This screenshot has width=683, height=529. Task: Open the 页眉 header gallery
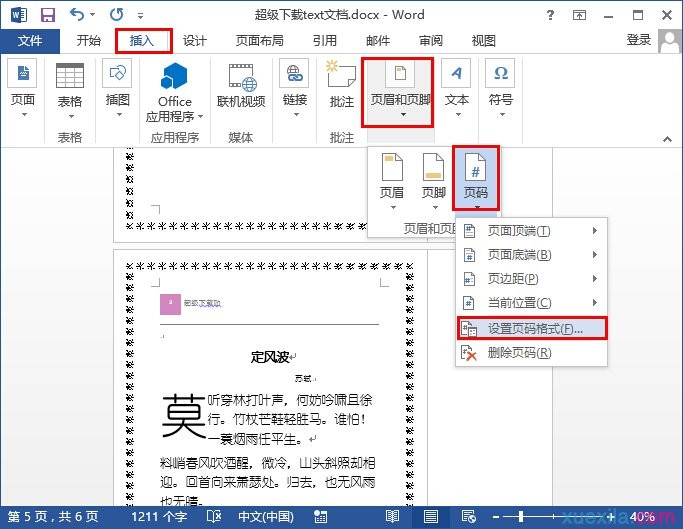coord(392,180)
